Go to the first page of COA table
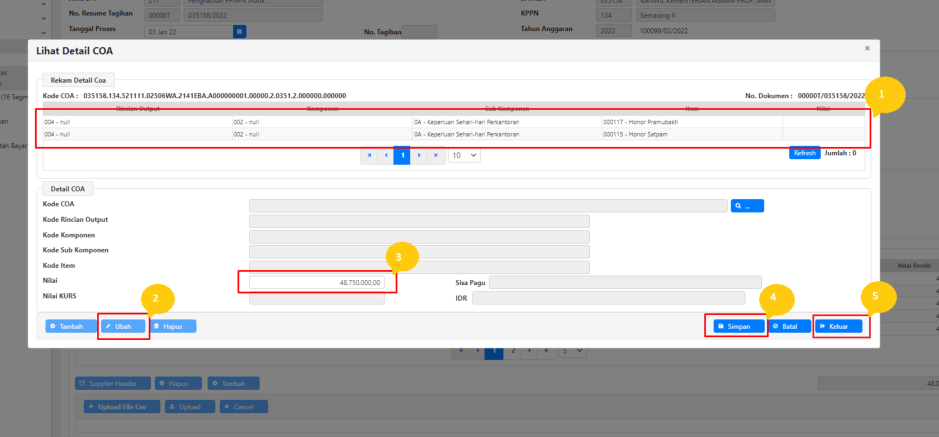The width and height of the screenshot is (939, 437). coord(370,155)
